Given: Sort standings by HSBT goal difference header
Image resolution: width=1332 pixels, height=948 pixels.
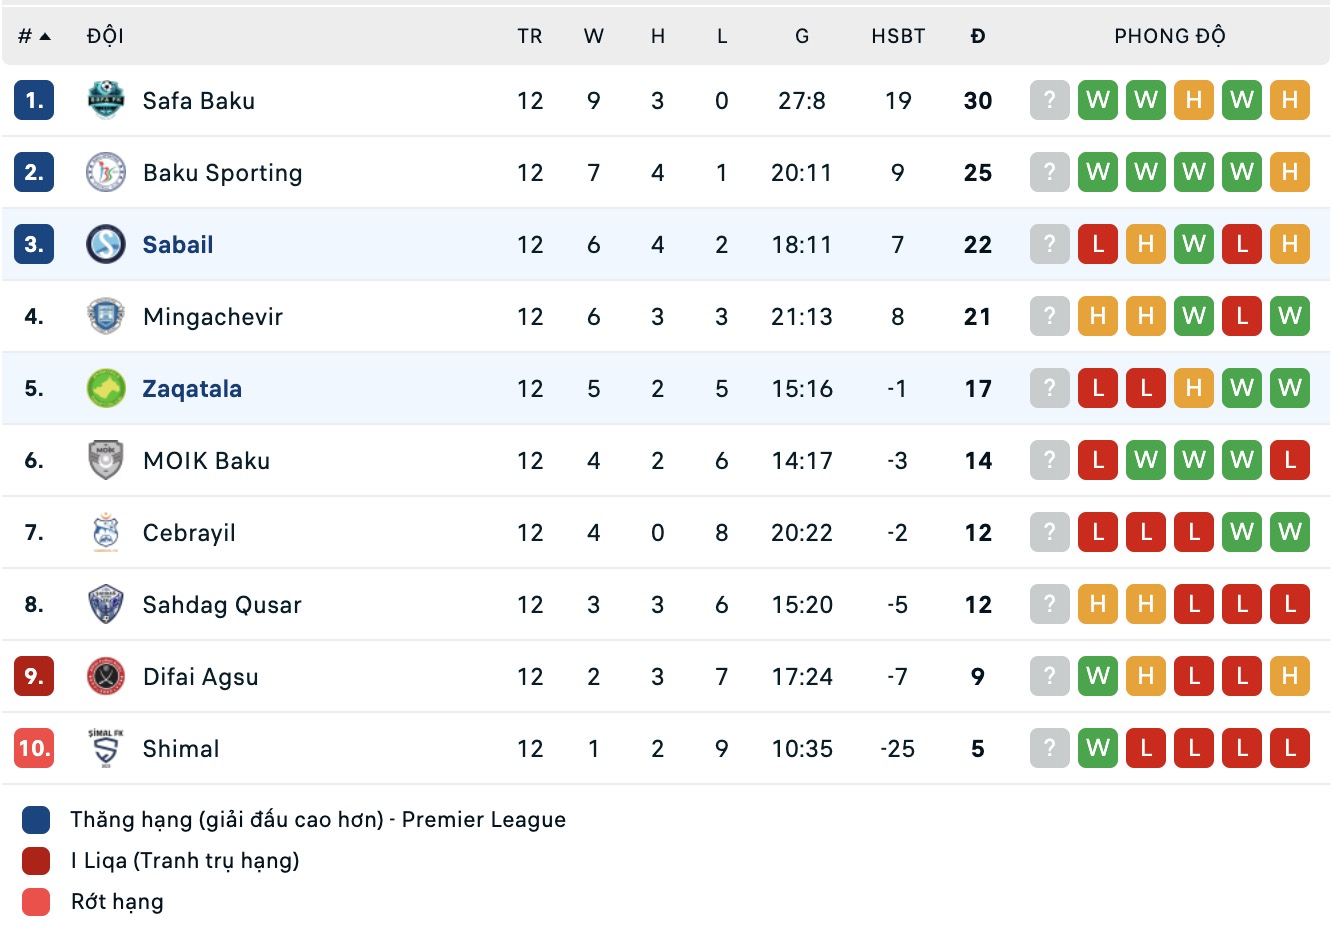Looking at the screenshot, I should pos(897,36).
